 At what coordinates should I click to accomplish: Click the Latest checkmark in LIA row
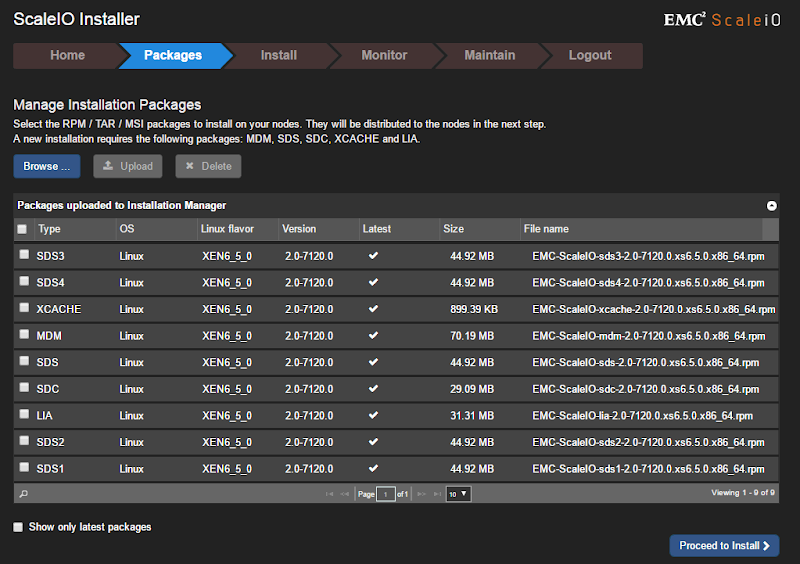[x=373, y=415]
